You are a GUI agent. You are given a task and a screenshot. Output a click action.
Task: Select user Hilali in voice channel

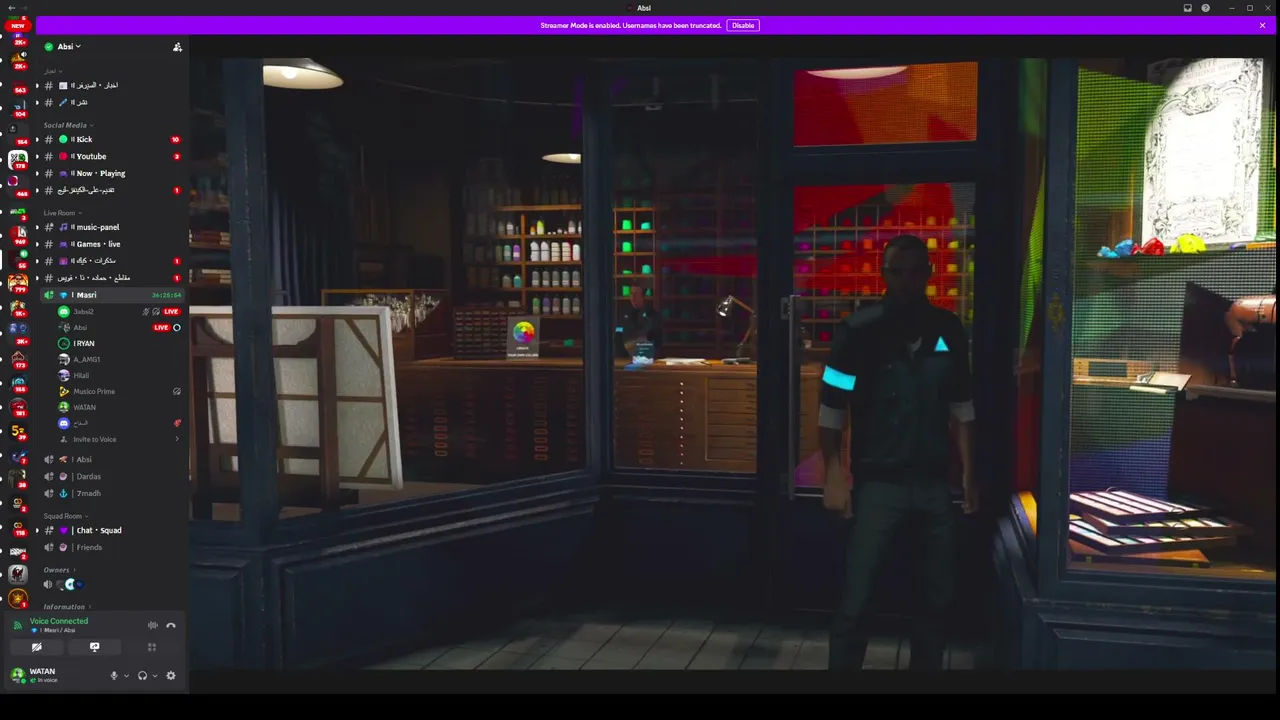[x=118, y=376]
